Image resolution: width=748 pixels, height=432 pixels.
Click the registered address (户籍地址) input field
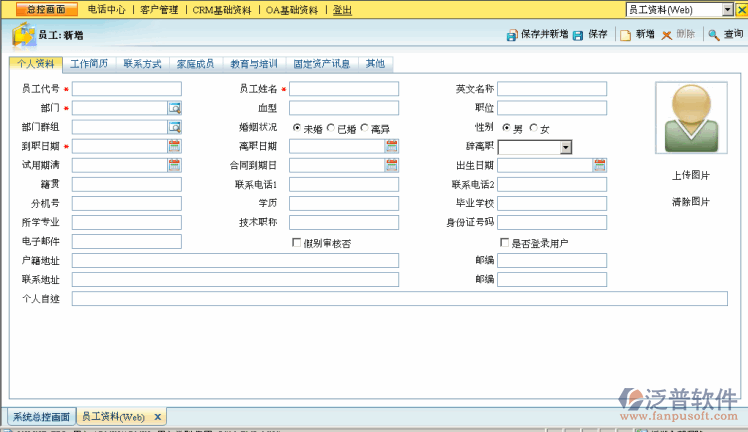235,260
